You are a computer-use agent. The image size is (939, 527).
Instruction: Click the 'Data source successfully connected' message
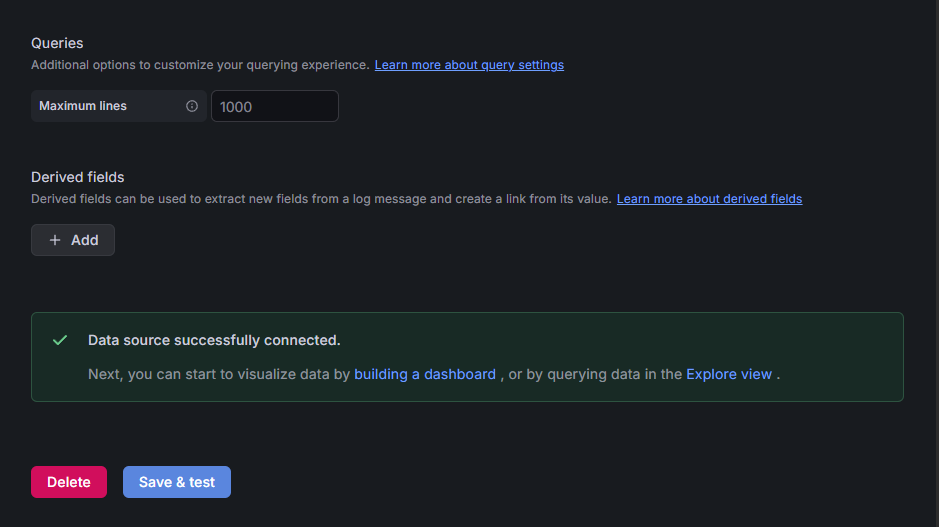pyautogui.click(x=214, y=340)
